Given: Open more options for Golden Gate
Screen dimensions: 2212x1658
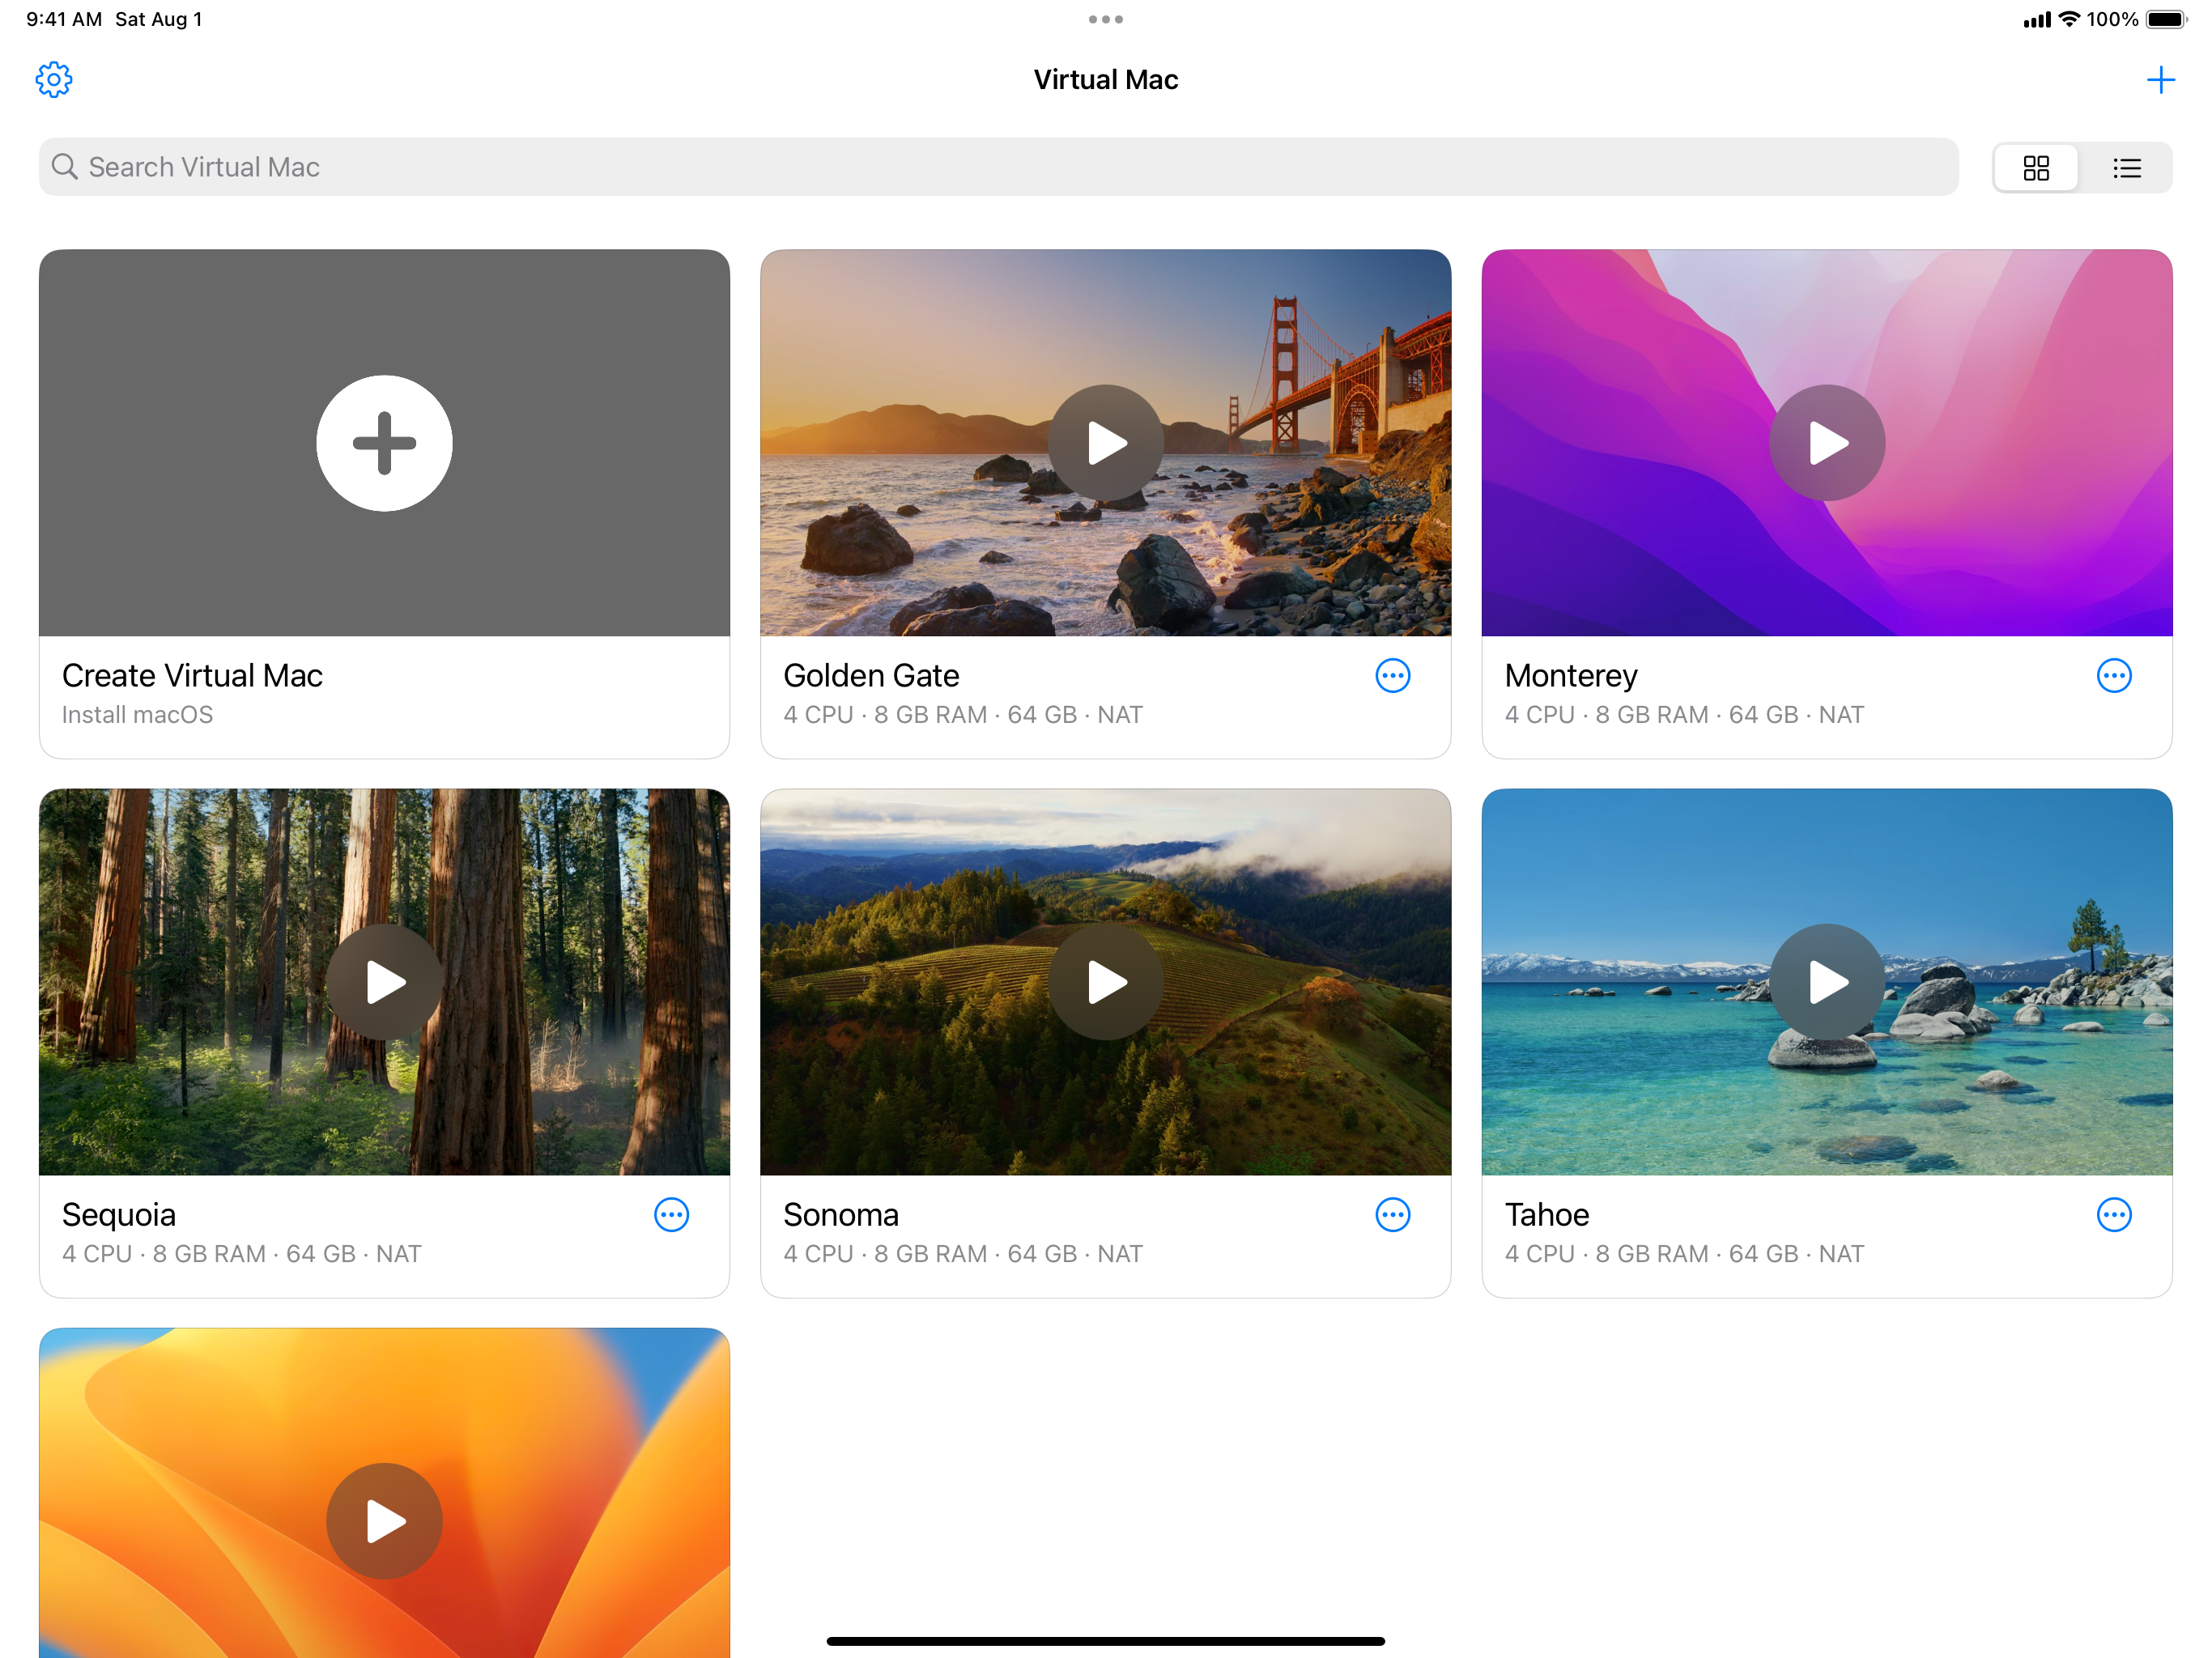Looking at the screenshot, I should [1392, 676].
